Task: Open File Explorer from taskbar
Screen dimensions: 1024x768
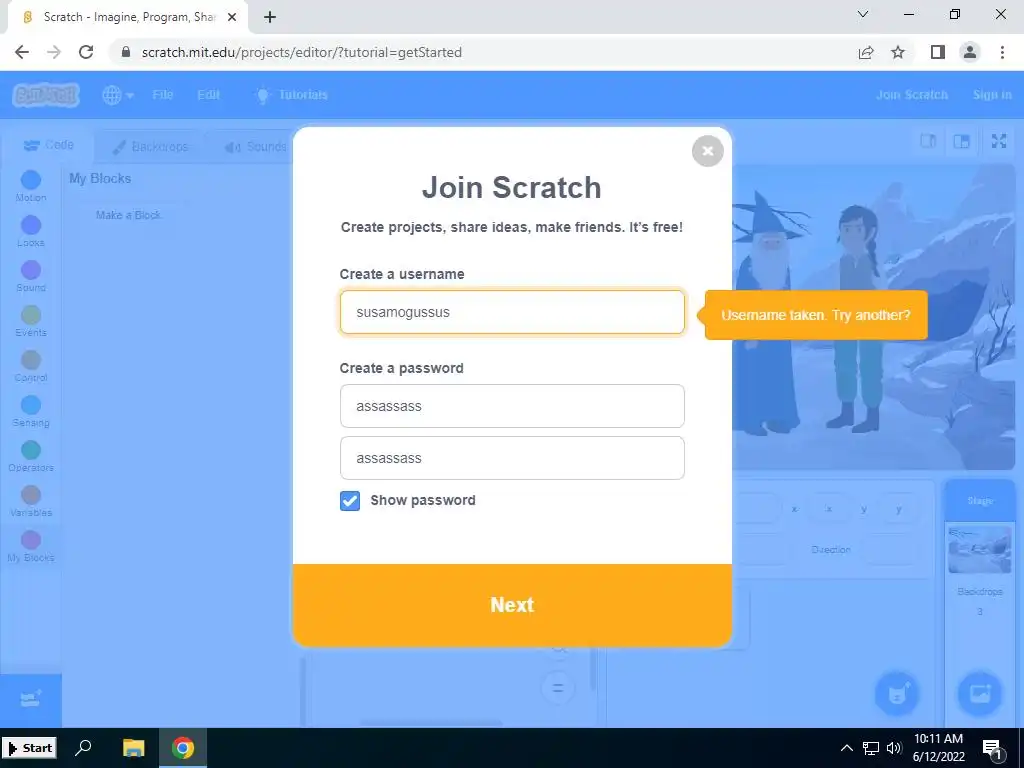Action: click(x=133, y=748)
